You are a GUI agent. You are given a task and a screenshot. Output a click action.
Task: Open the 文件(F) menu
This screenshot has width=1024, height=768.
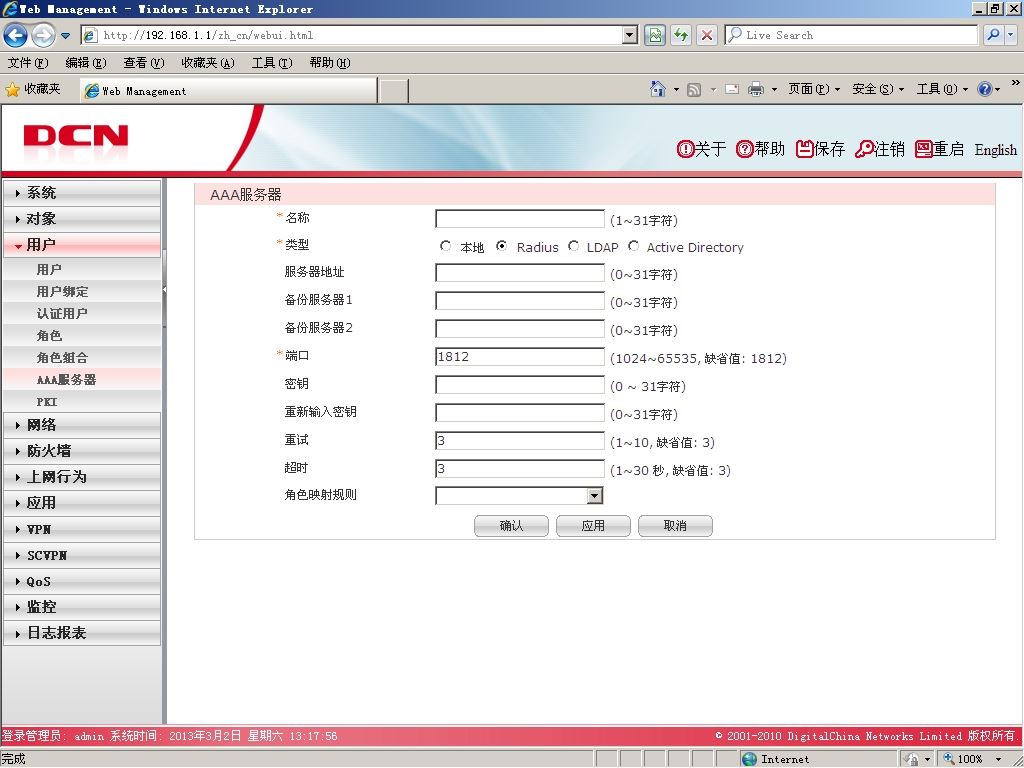pyautogui.click(x=27, y=63)
